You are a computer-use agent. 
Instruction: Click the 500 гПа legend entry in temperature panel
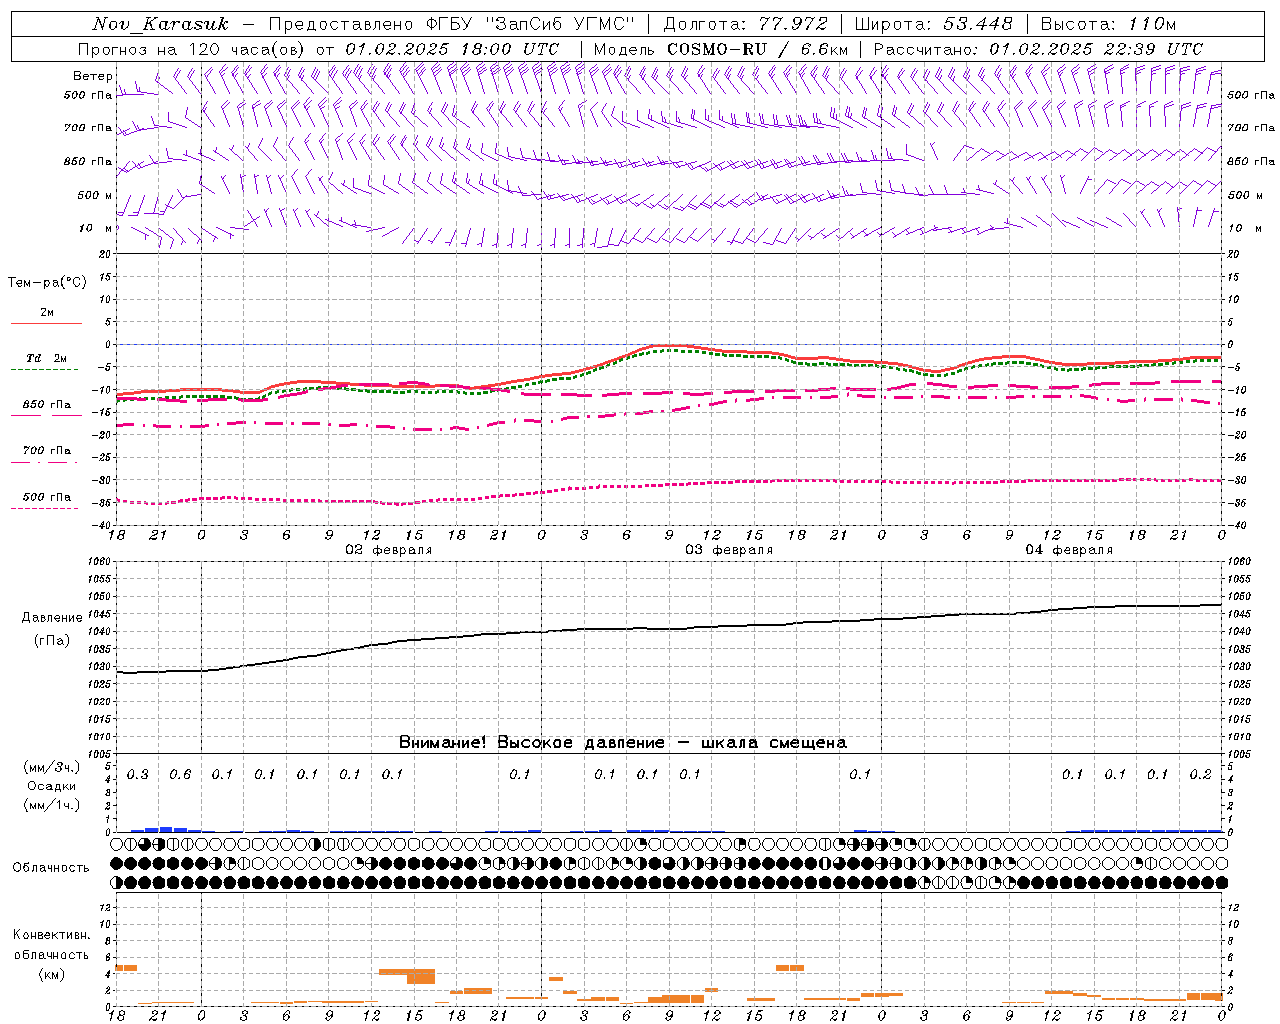[46, 497]
